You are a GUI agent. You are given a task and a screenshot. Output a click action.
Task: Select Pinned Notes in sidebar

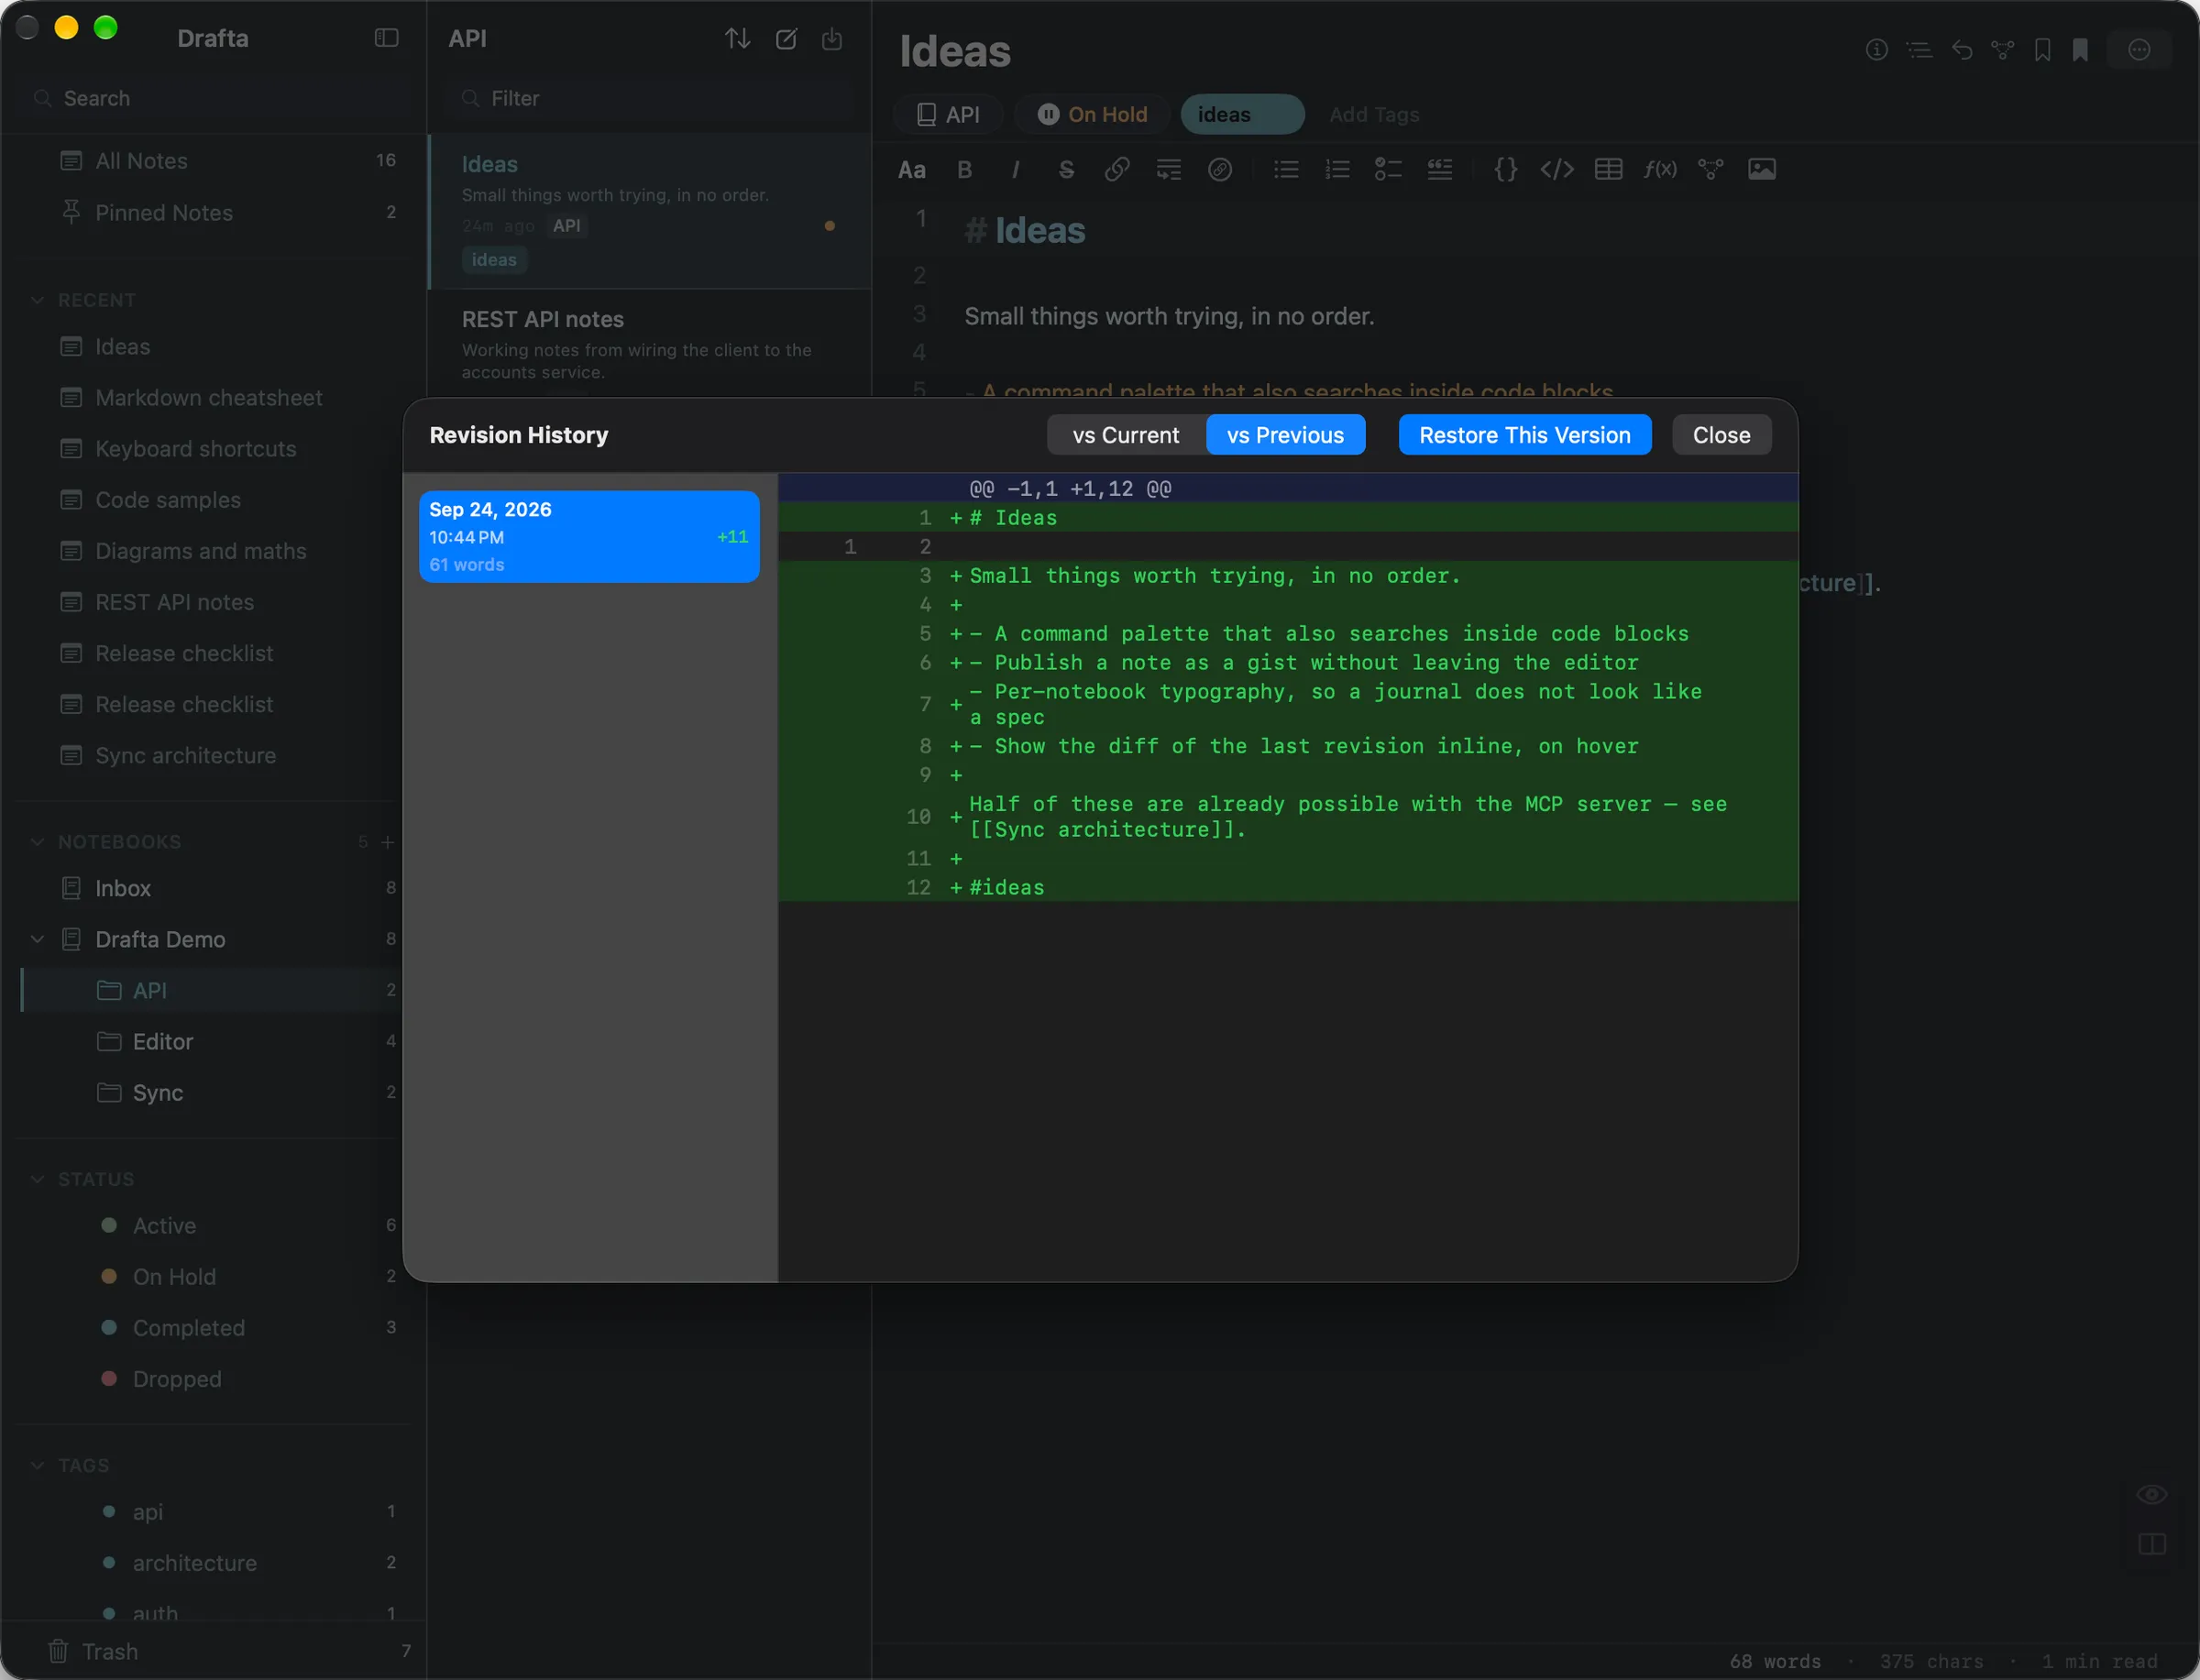tap(214, 212)
